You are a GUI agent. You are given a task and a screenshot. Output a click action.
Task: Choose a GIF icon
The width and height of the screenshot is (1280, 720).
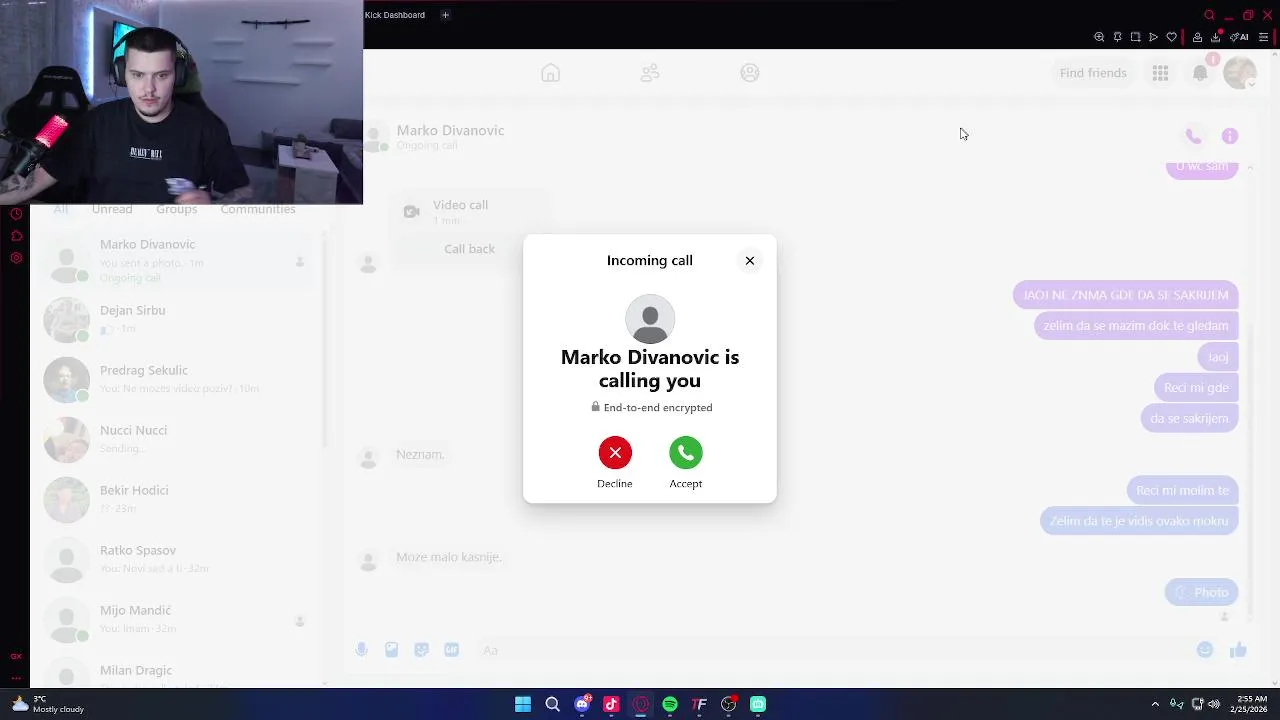coord(452,650)
